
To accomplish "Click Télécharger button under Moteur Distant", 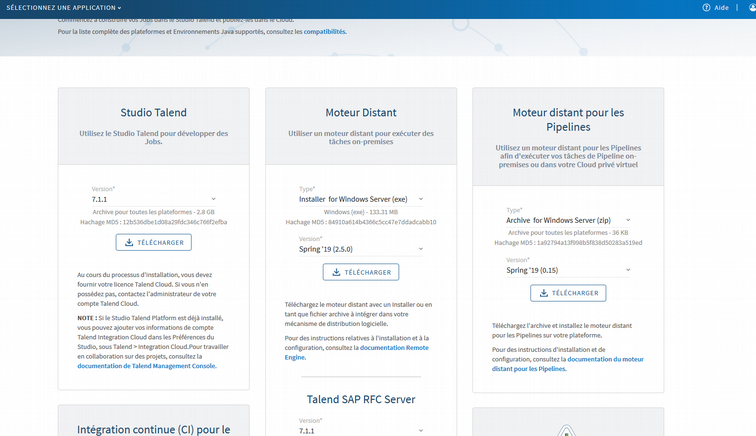I will pyautogui.click(x=361, y=272).
